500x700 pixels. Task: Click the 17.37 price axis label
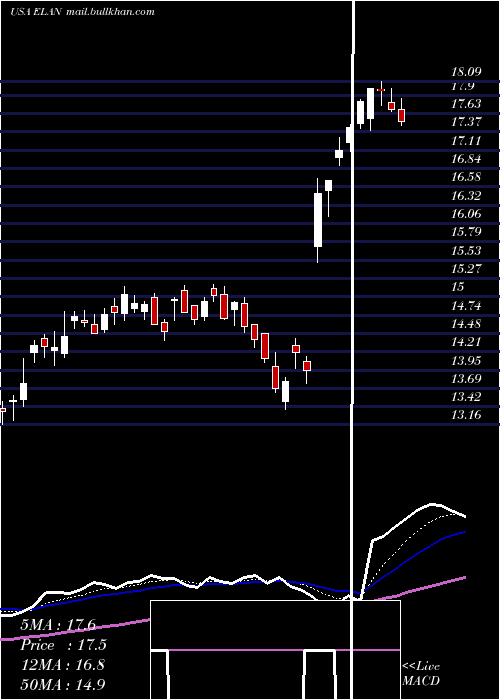click(x=466, y=122)
